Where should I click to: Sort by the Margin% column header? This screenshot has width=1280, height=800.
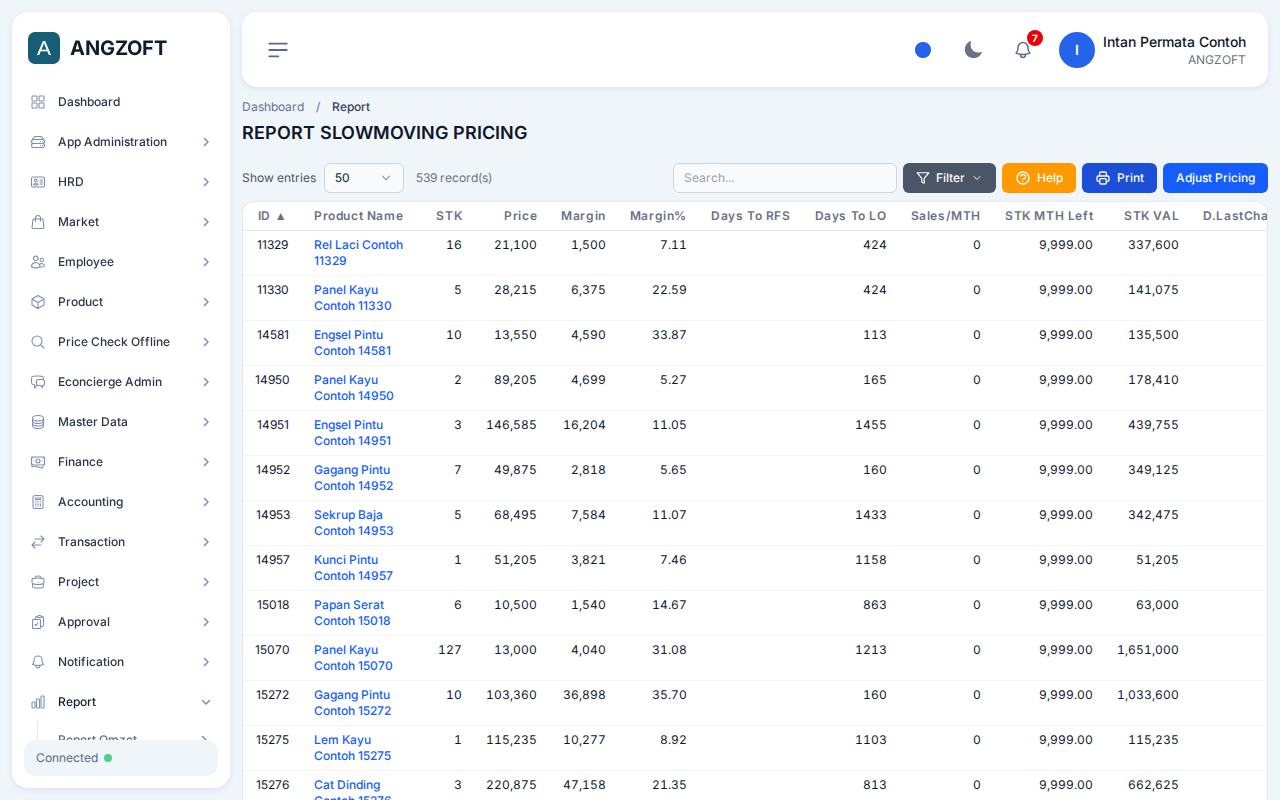tap(658, 216)
